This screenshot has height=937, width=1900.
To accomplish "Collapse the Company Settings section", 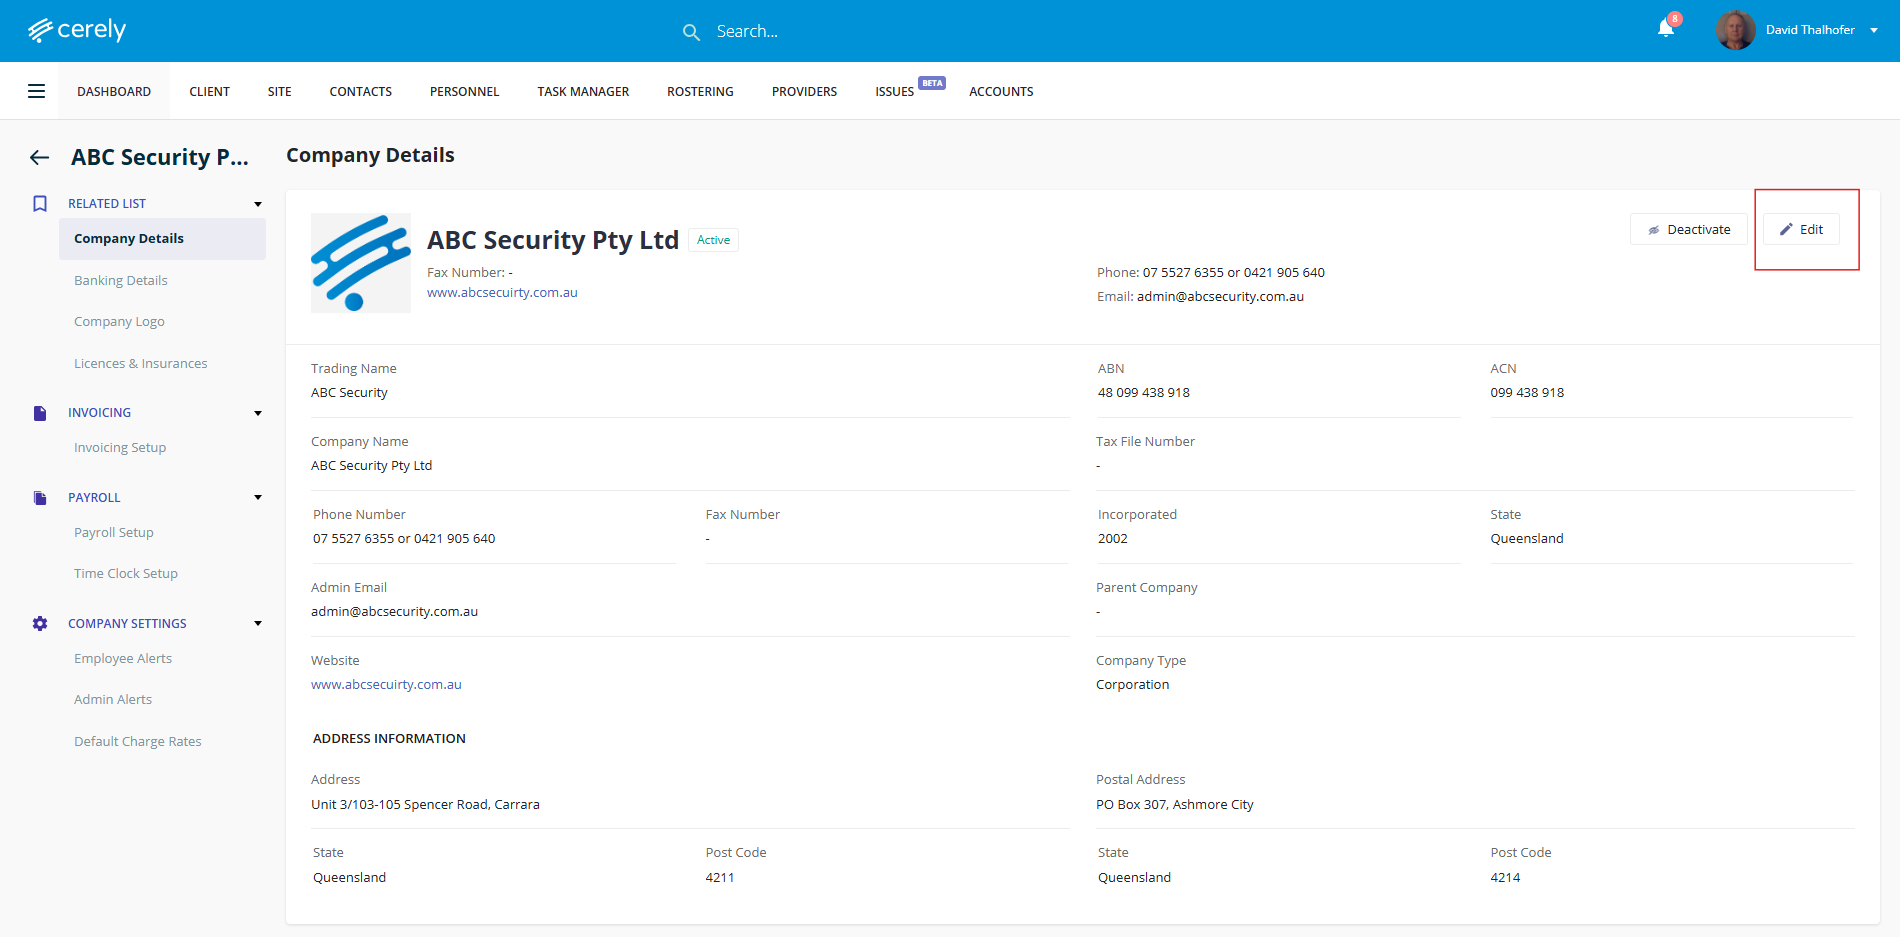I will (258, 623).
